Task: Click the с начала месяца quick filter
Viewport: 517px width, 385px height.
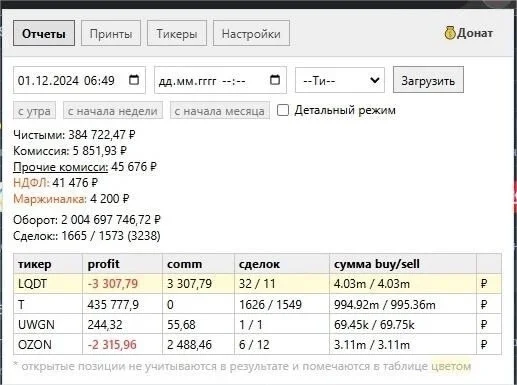Action: [x=220, y=110]
